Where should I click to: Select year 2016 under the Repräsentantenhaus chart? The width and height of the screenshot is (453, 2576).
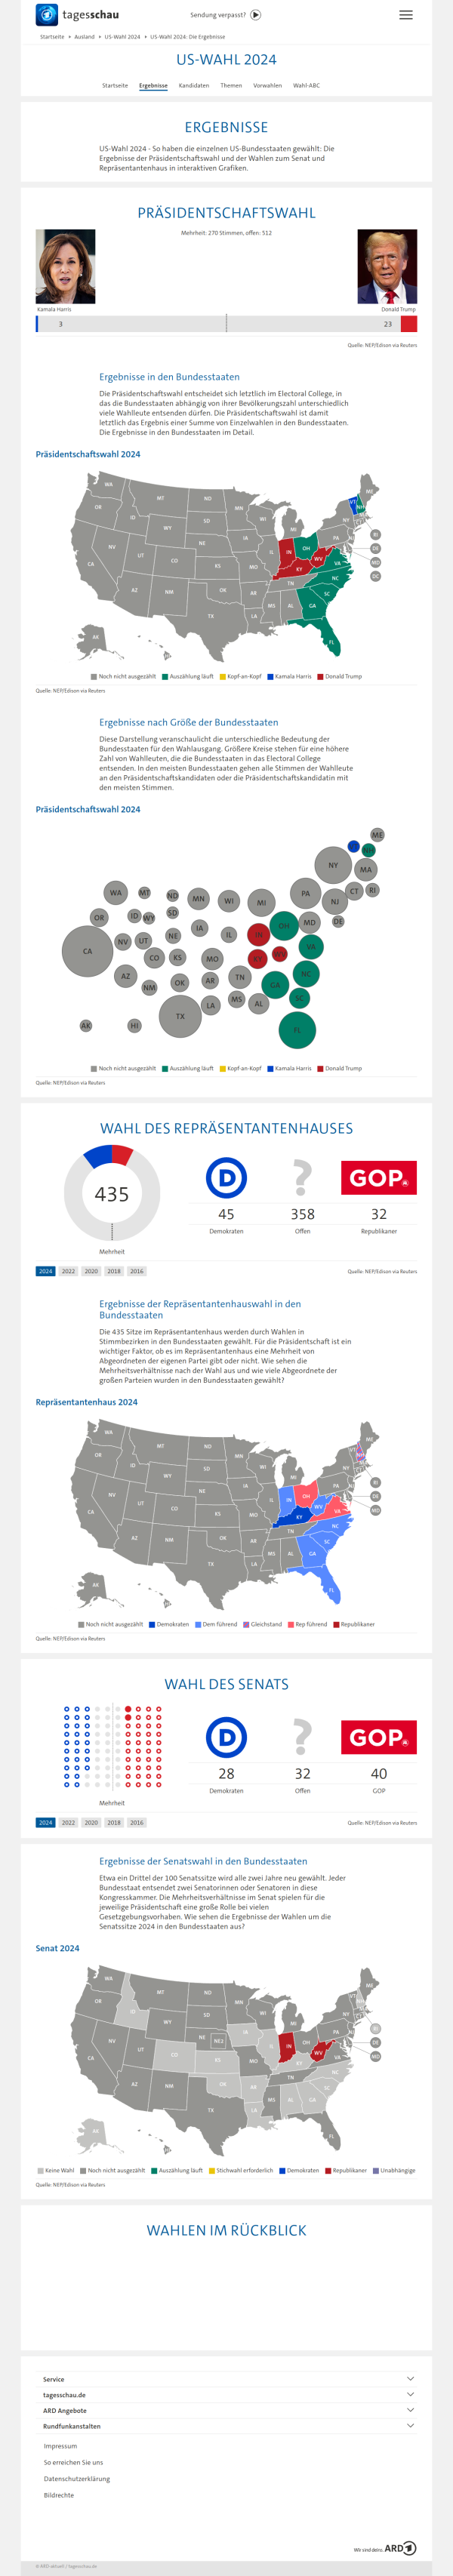coord(137,1271)
